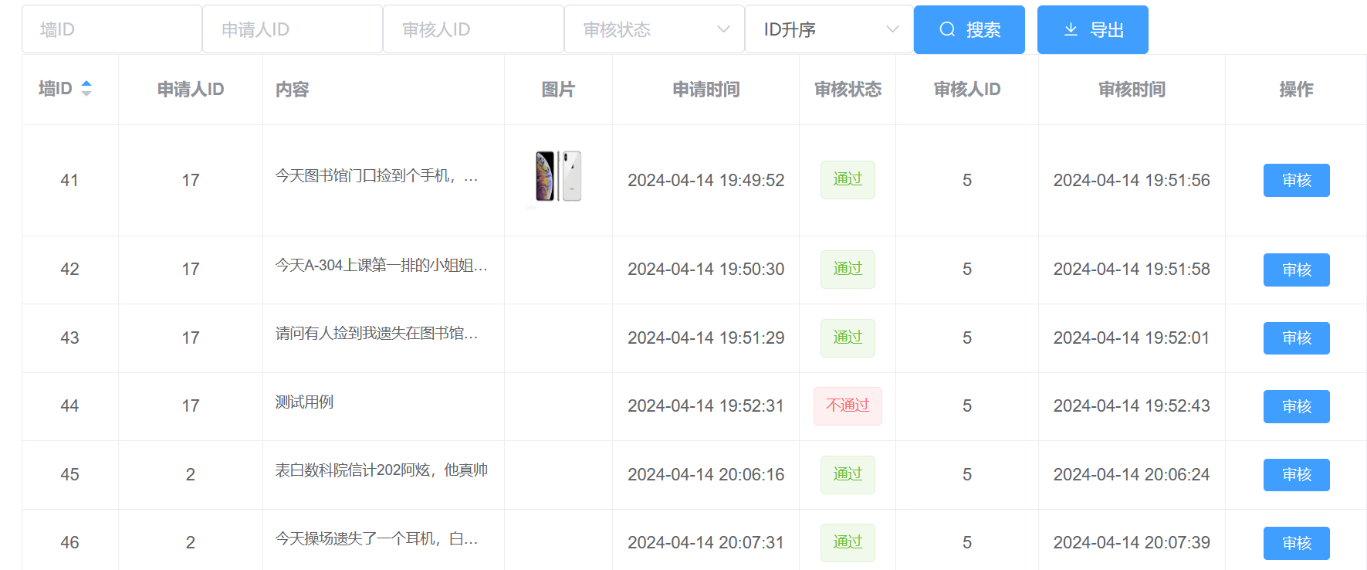The height and width of the screenshot is (570, 1367).
Task: Click 审核 button for wall ID 46
Action: pos(1297,543)
